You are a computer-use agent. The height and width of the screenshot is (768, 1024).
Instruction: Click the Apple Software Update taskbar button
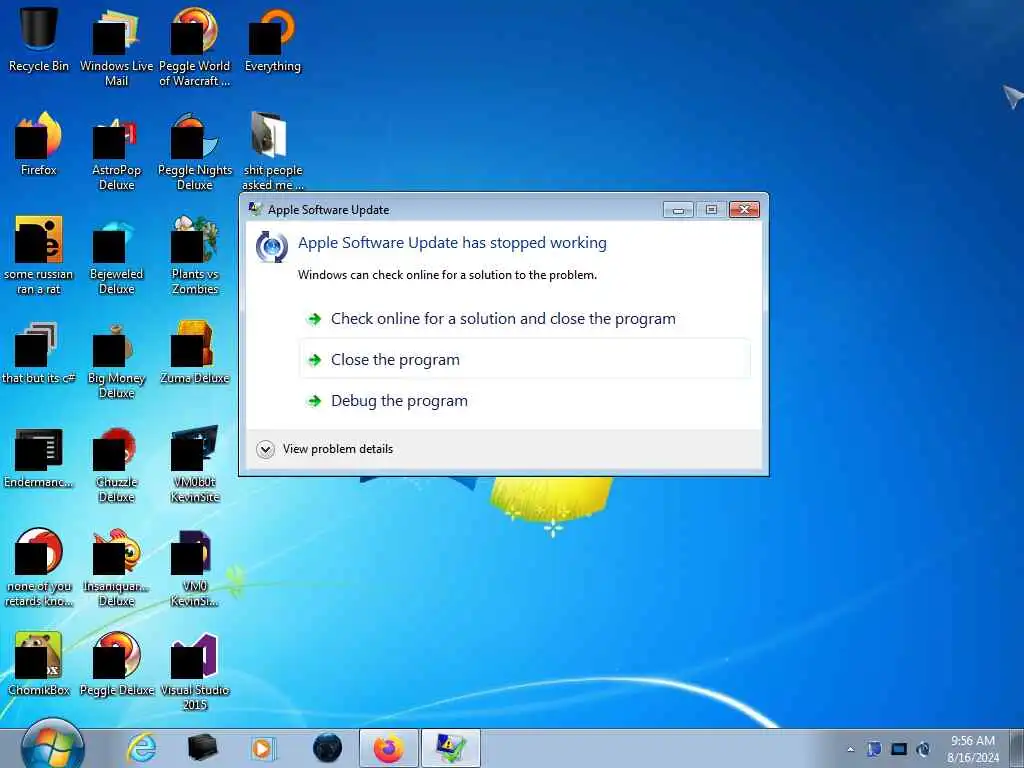451,748
